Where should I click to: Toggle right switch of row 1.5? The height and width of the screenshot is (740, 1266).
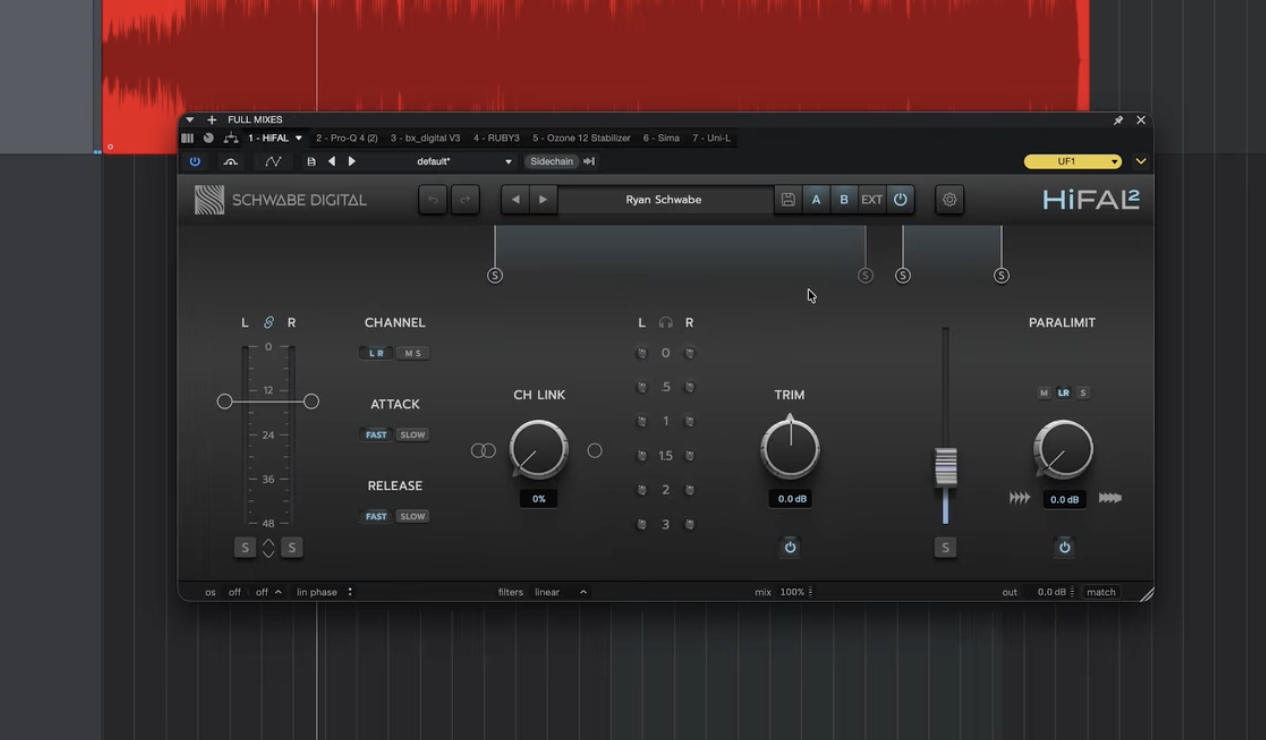[689, 456]
